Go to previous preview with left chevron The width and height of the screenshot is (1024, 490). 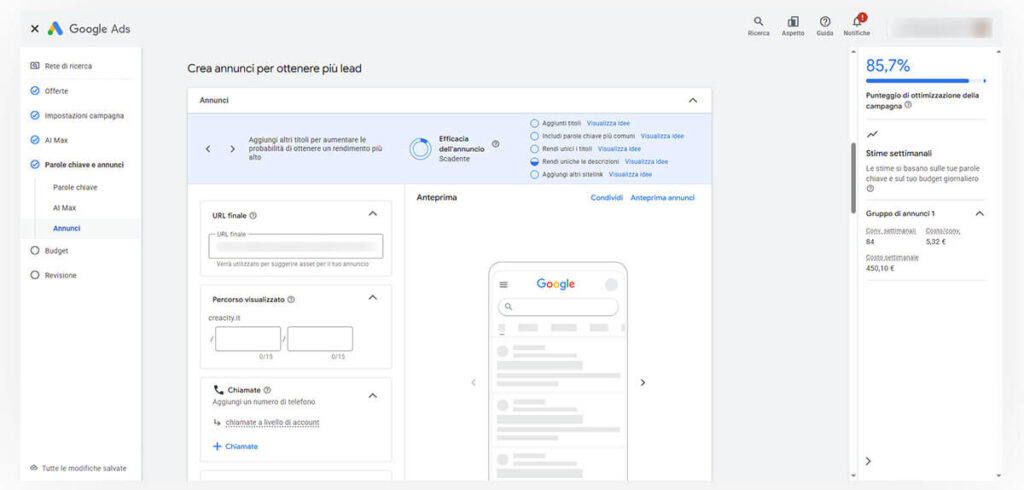point(473,382)
